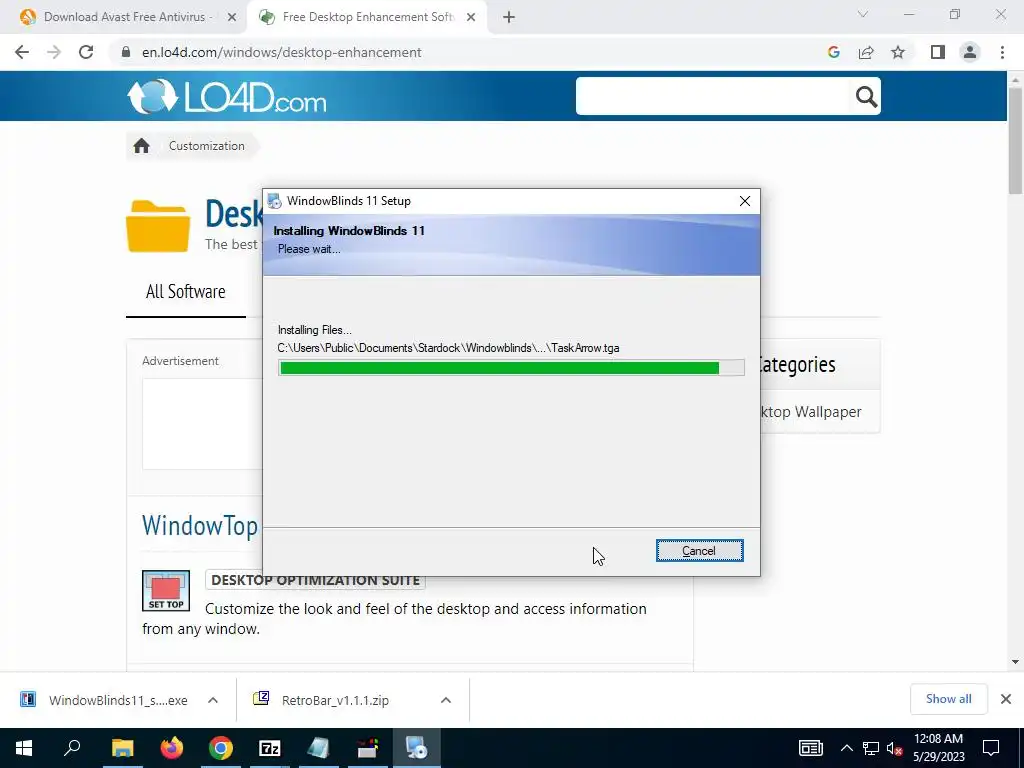
Task: Close the downloads bar
Action: (x=1006, y=699)
